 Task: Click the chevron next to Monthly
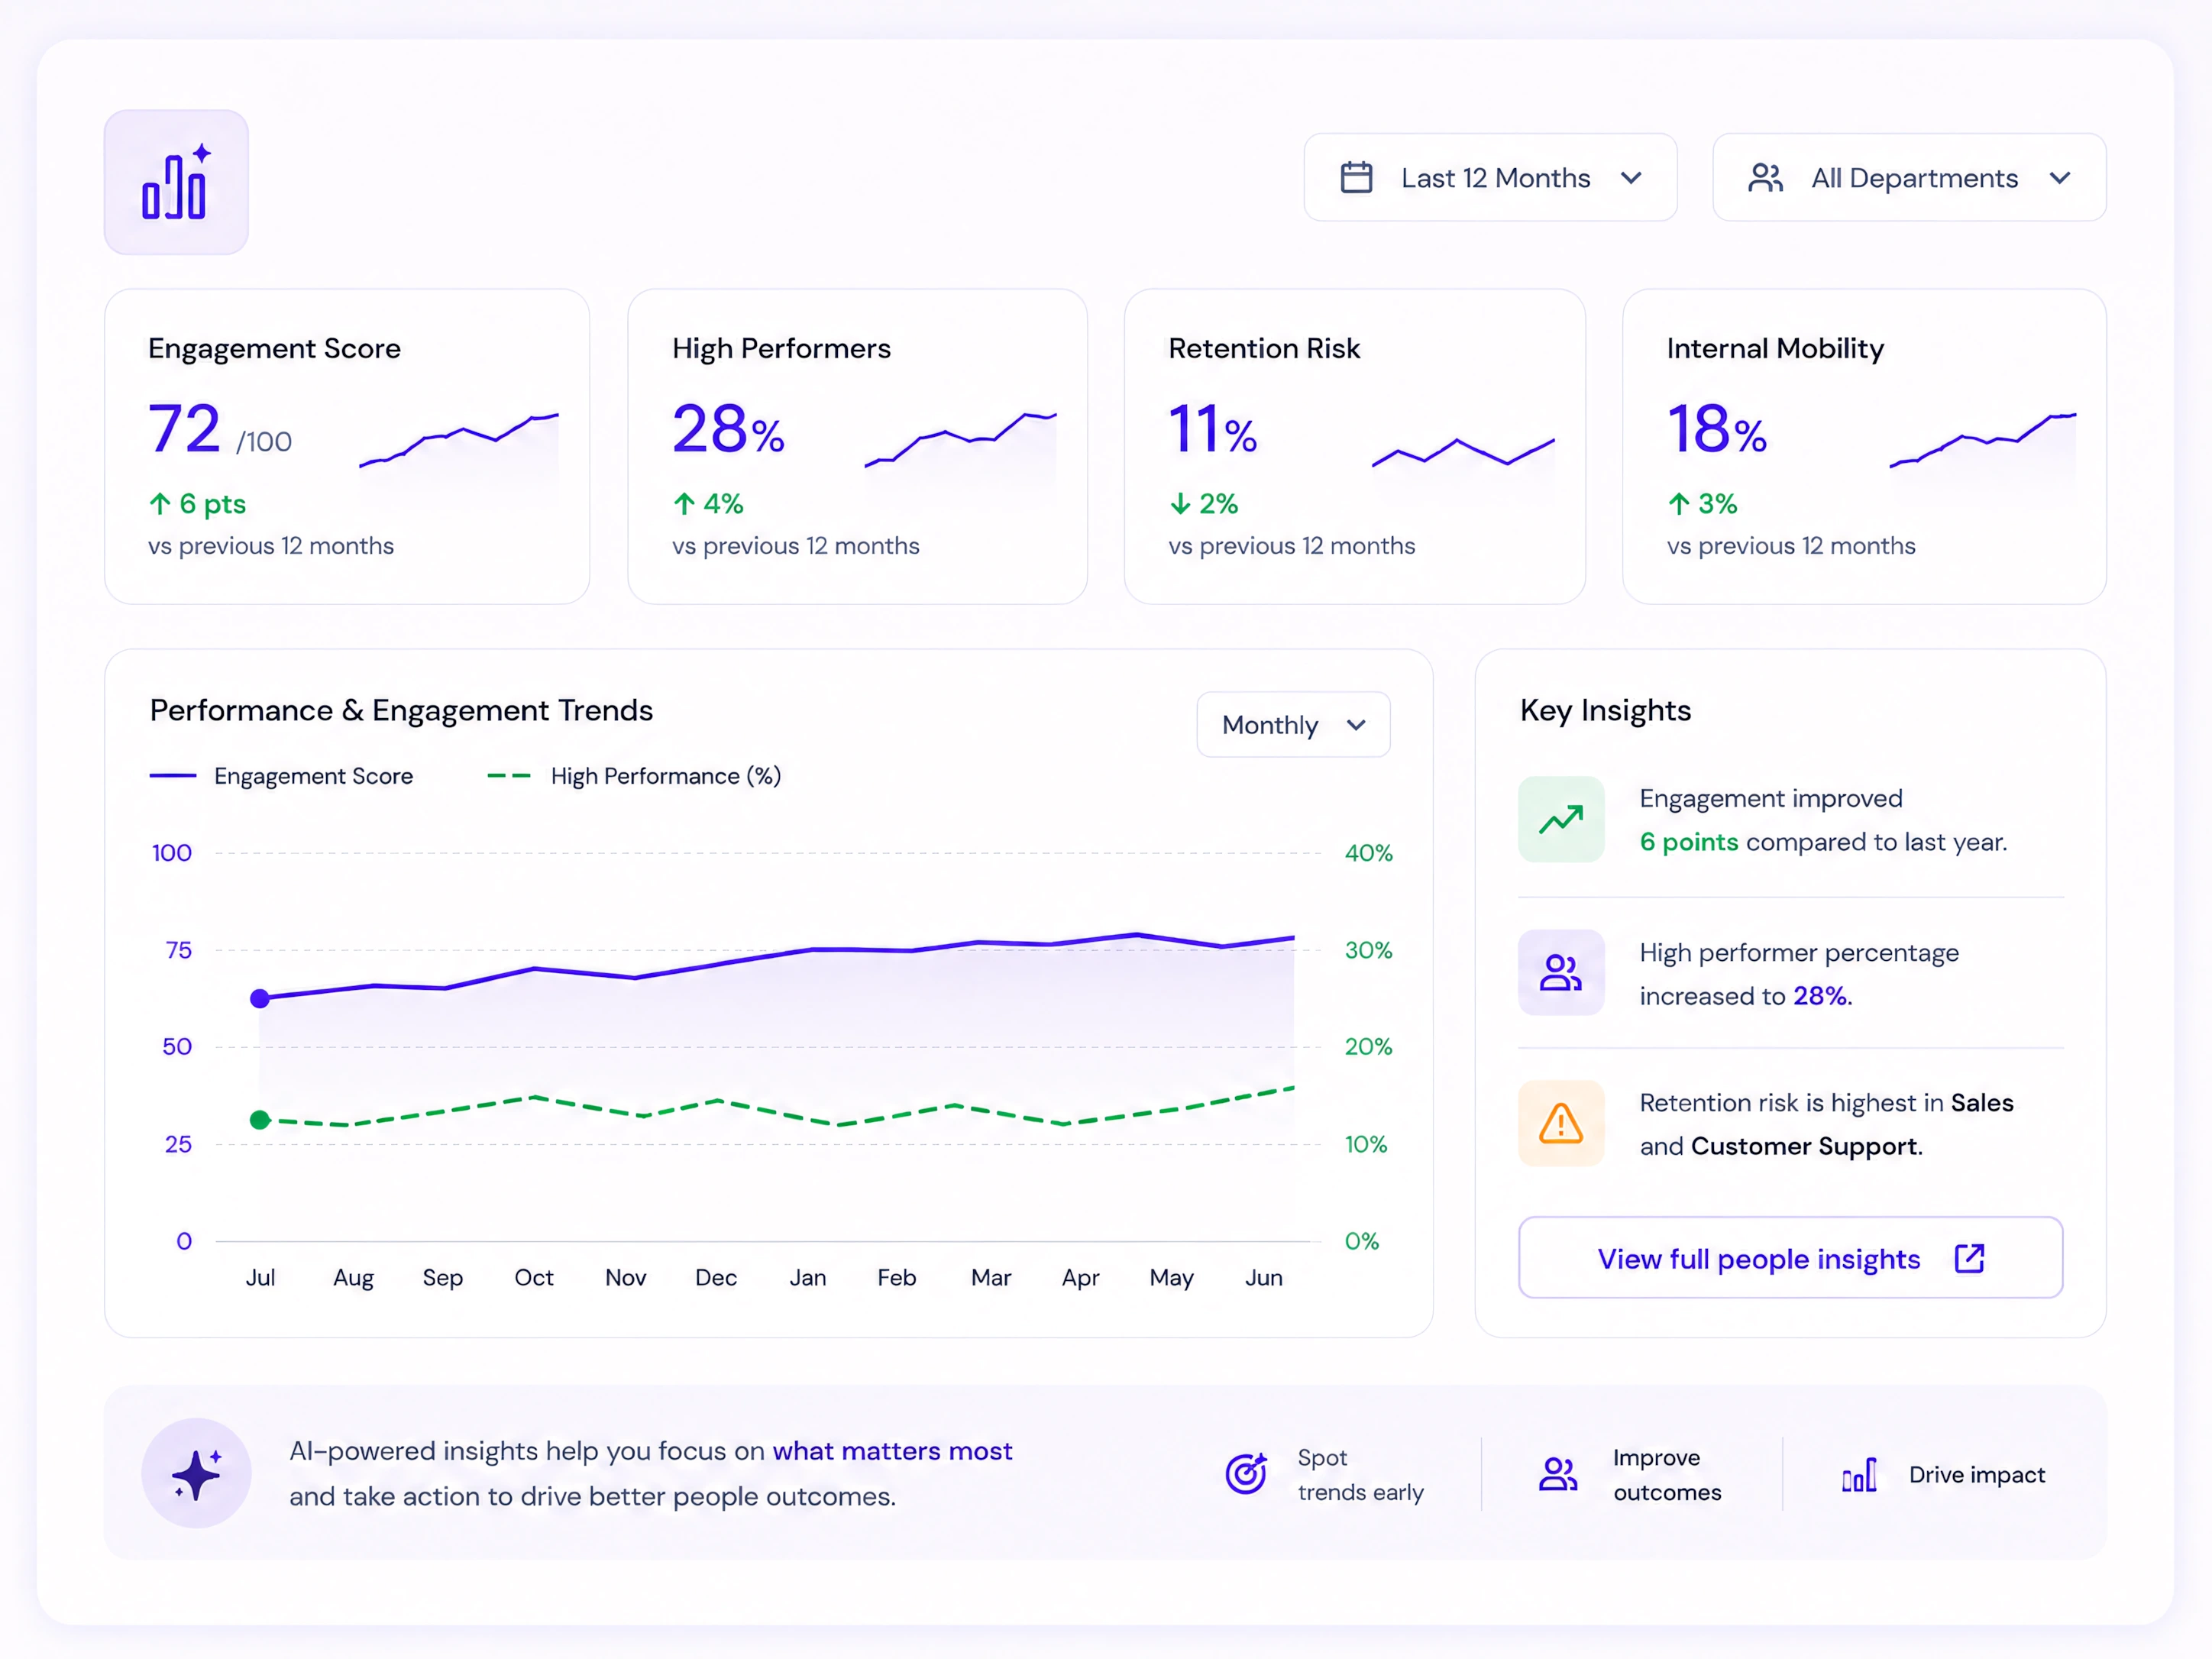[1356, 725]
